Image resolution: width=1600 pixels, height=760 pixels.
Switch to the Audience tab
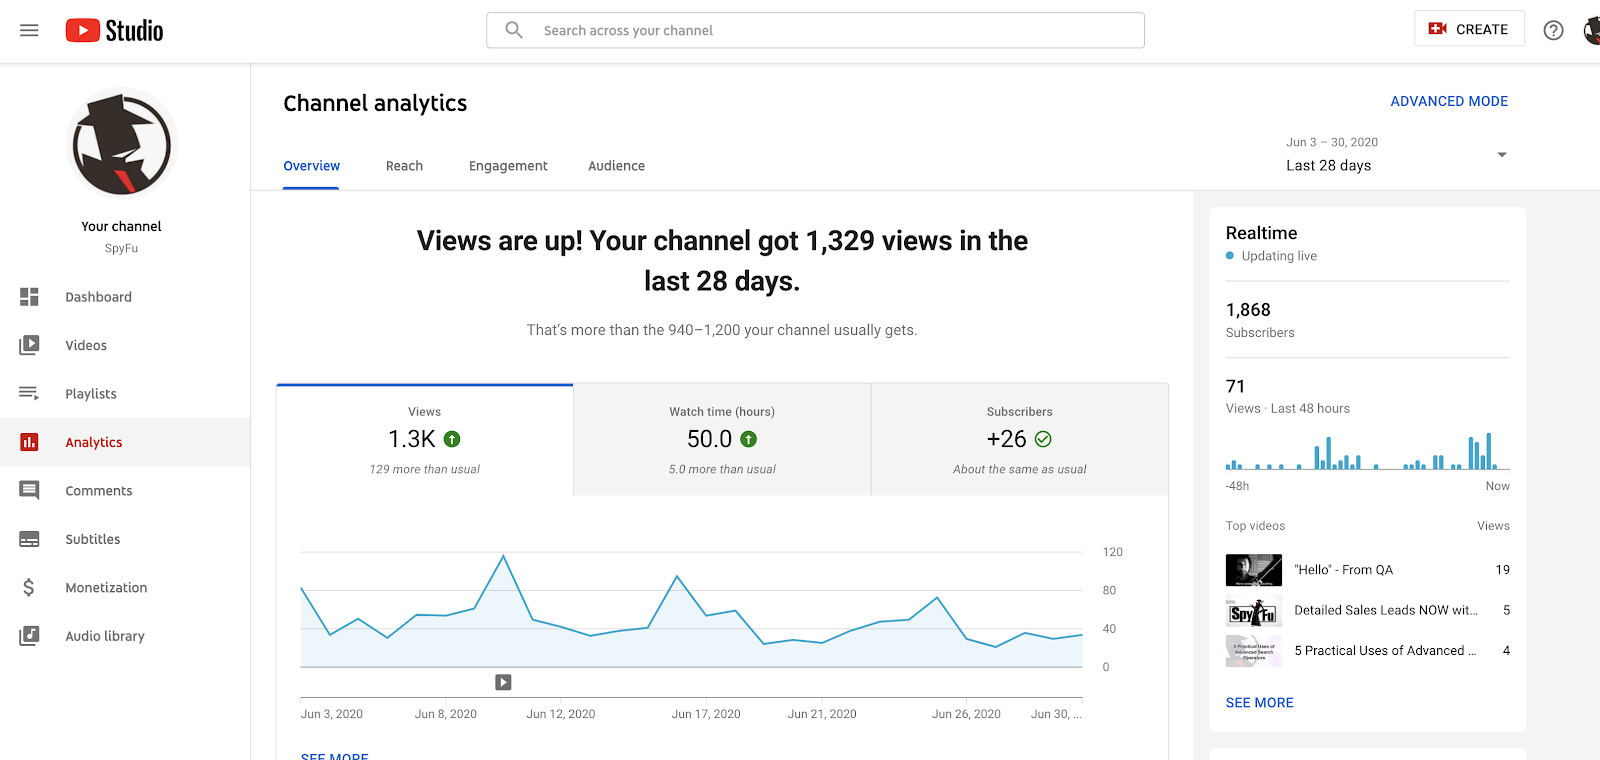[x=616, y=166]
